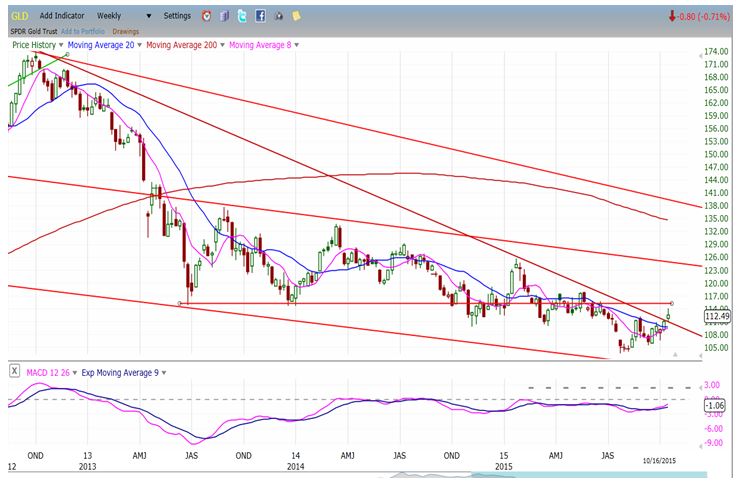This screenshot has height=487, width=741.
Task: Expand Exp Moving Average 9 options arrow
Action: click(164, 373)
